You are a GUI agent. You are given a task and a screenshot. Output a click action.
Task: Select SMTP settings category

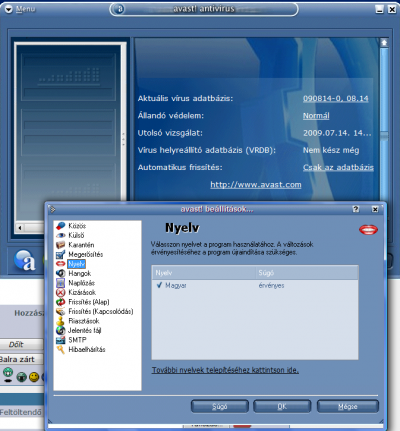[77, 340]
